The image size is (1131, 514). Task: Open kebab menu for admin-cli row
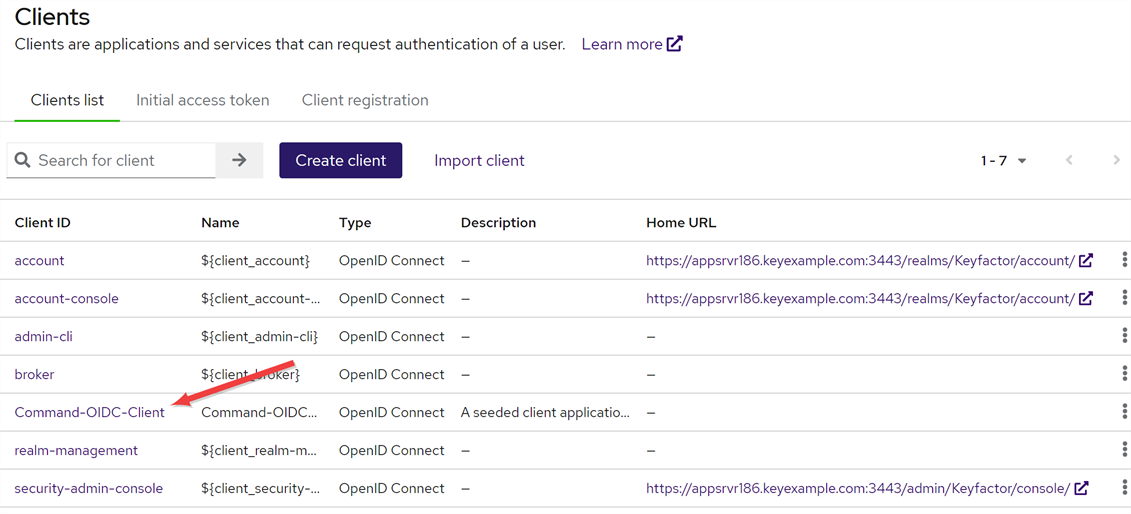point(1124,336)
